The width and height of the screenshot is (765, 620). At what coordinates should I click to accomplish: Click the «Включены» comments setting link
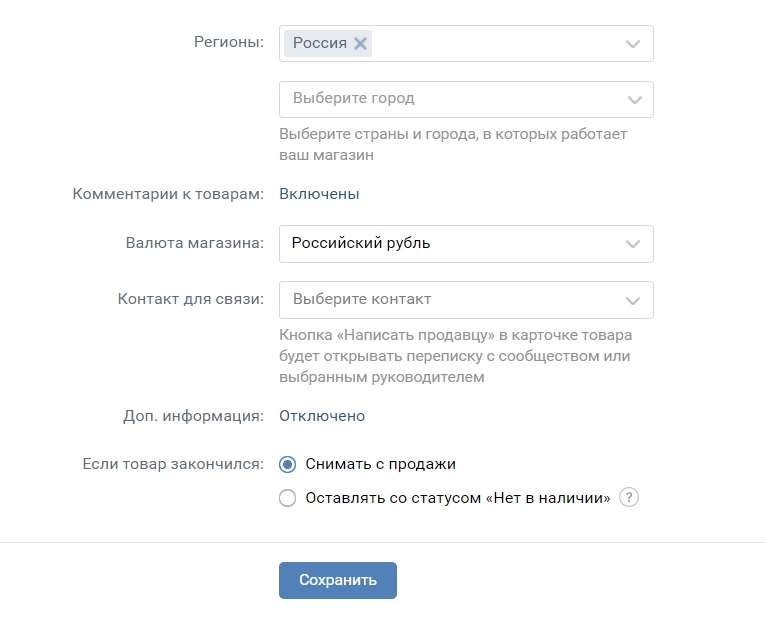pyautogui.click(x=319, y=194)
